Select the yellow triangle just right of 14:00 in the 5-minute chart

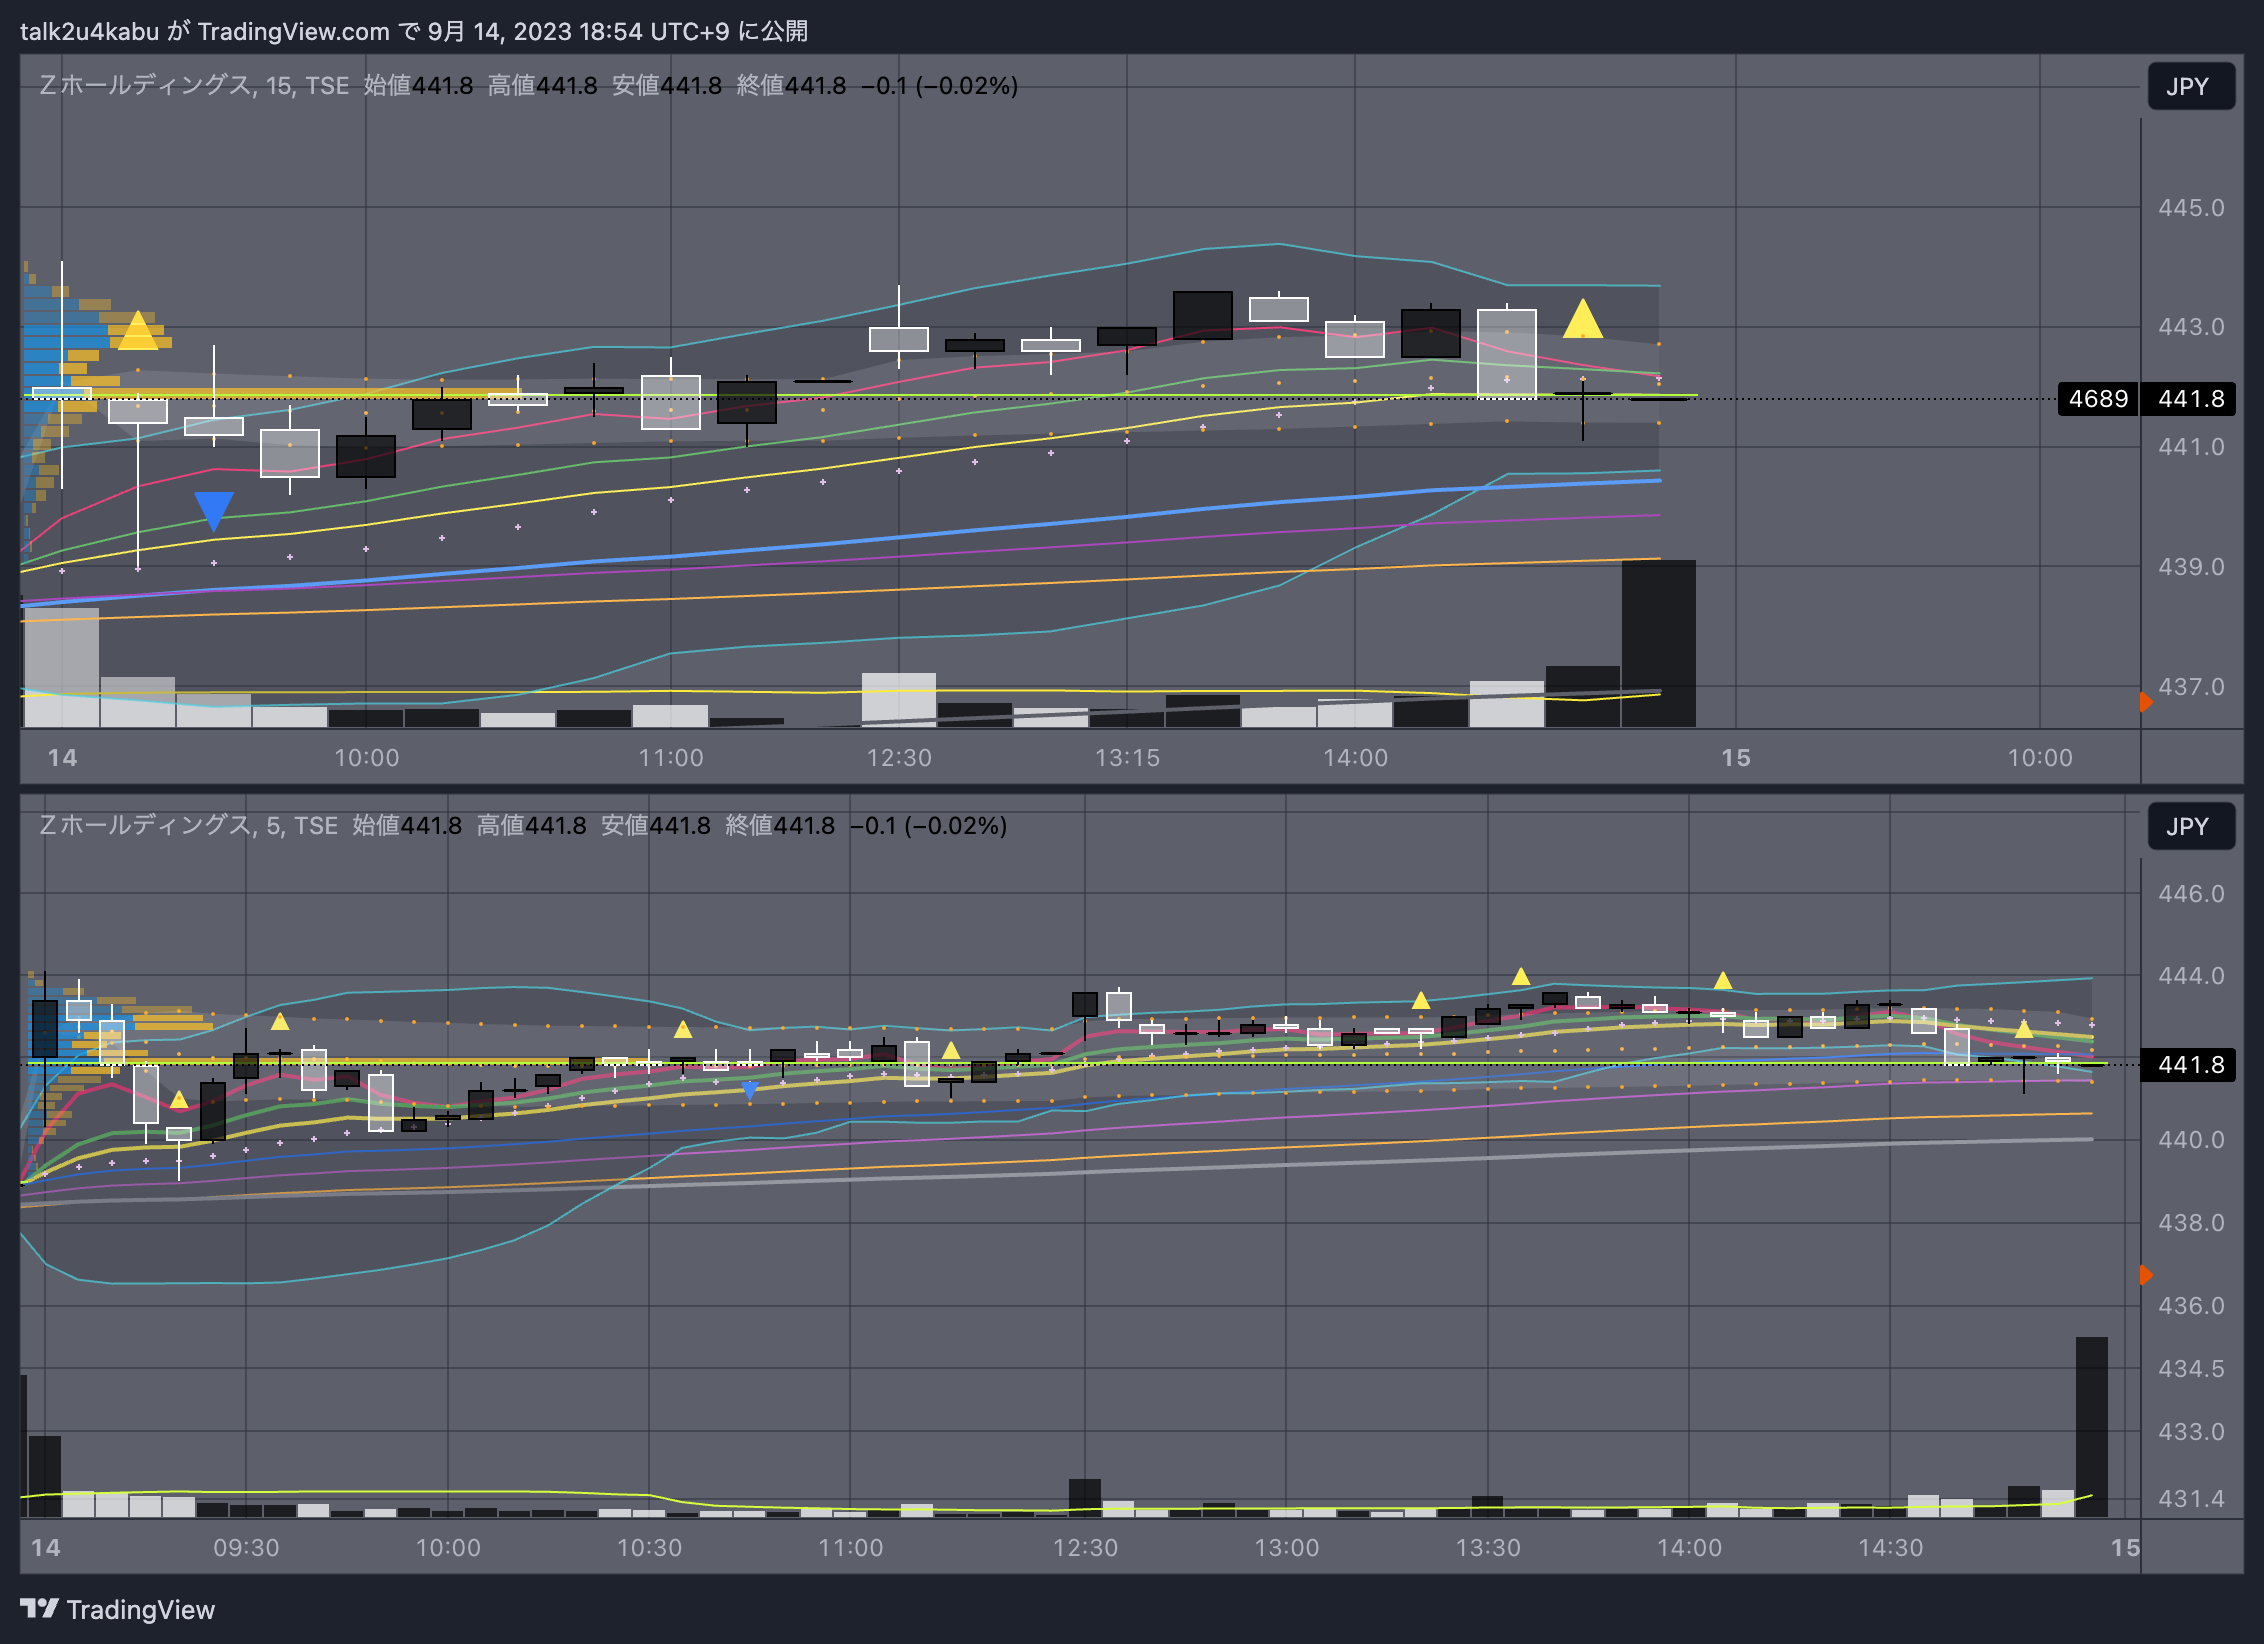point(1723,981)
